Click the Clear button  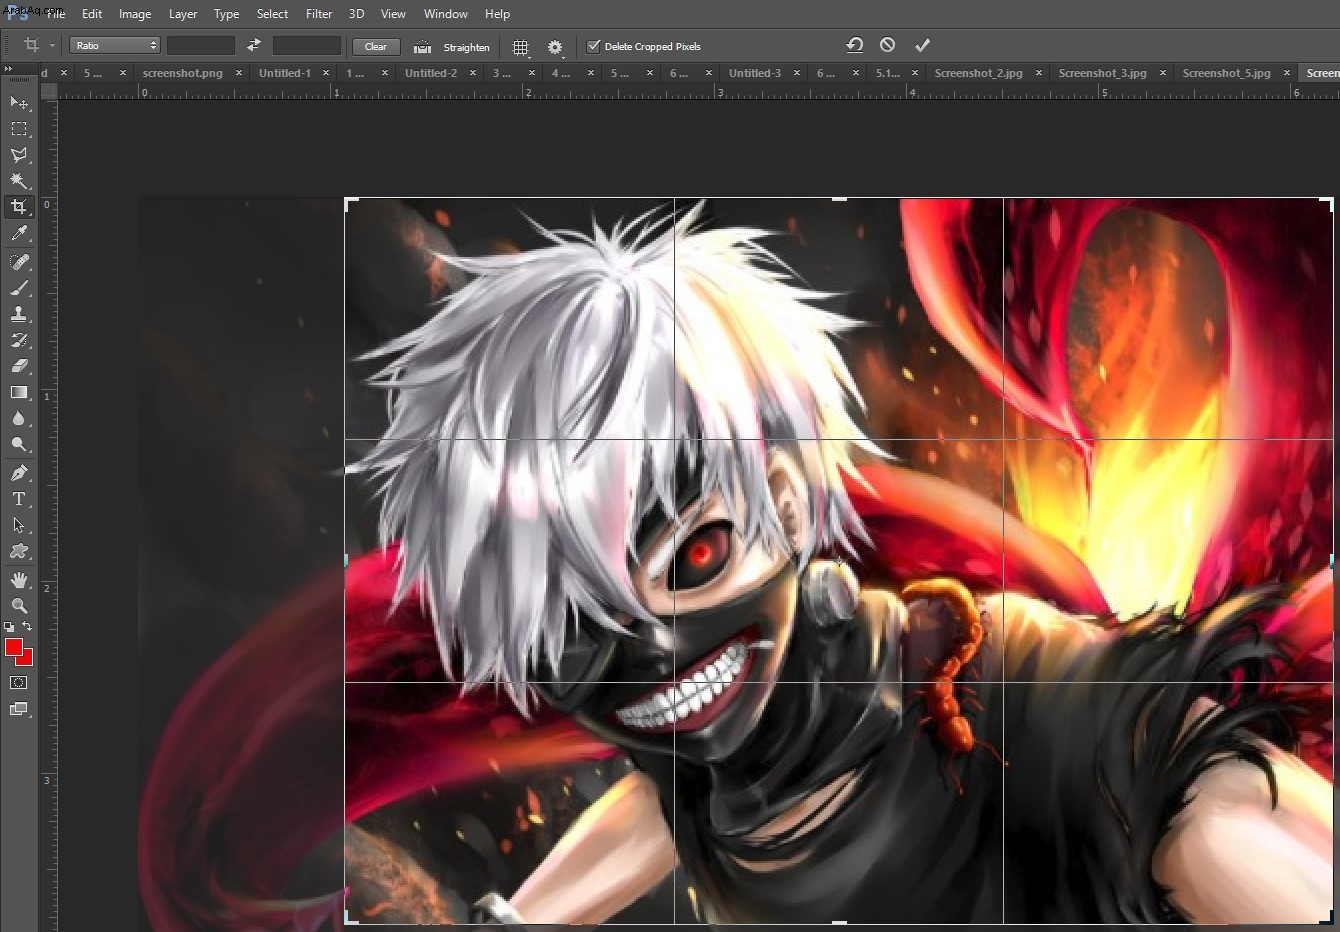pyautogui.click(x=376, y=46)
